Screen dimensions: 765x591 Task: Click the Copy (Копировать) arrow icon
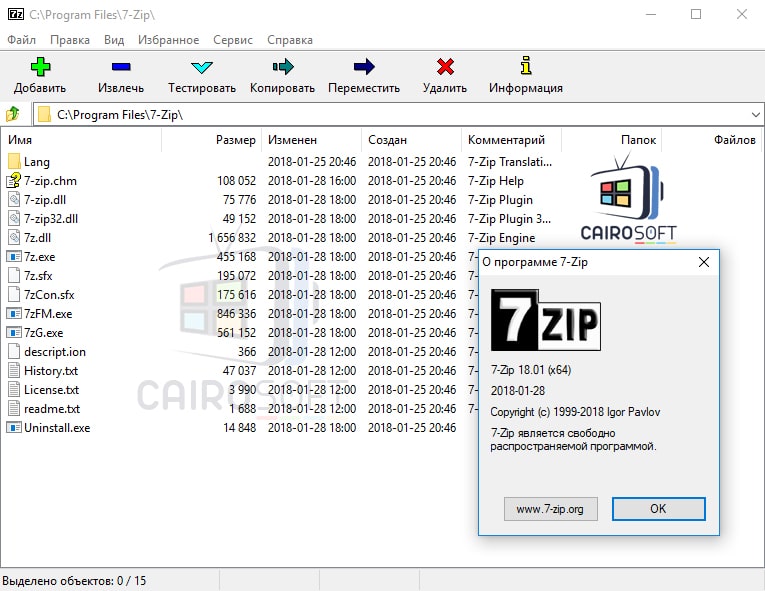click(x=282, y=67)
